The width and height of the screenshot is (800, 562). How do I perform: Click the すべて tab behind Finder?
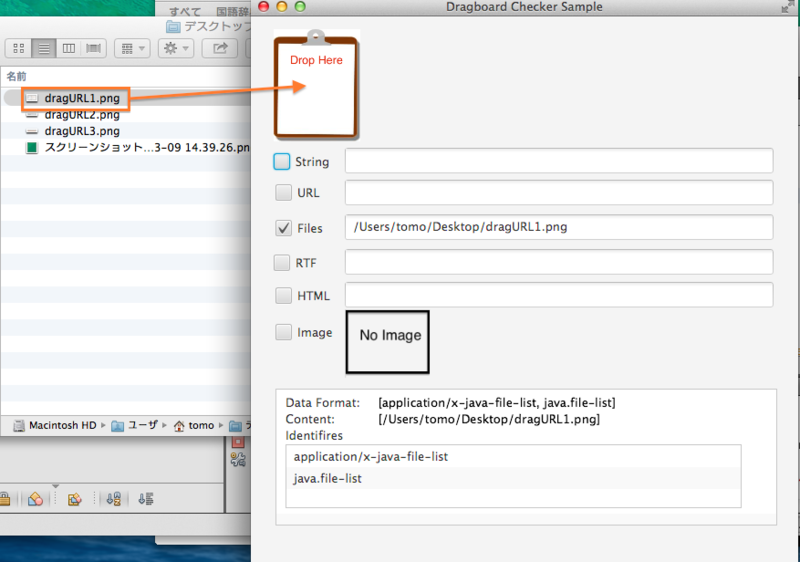[x=185, y=11]
